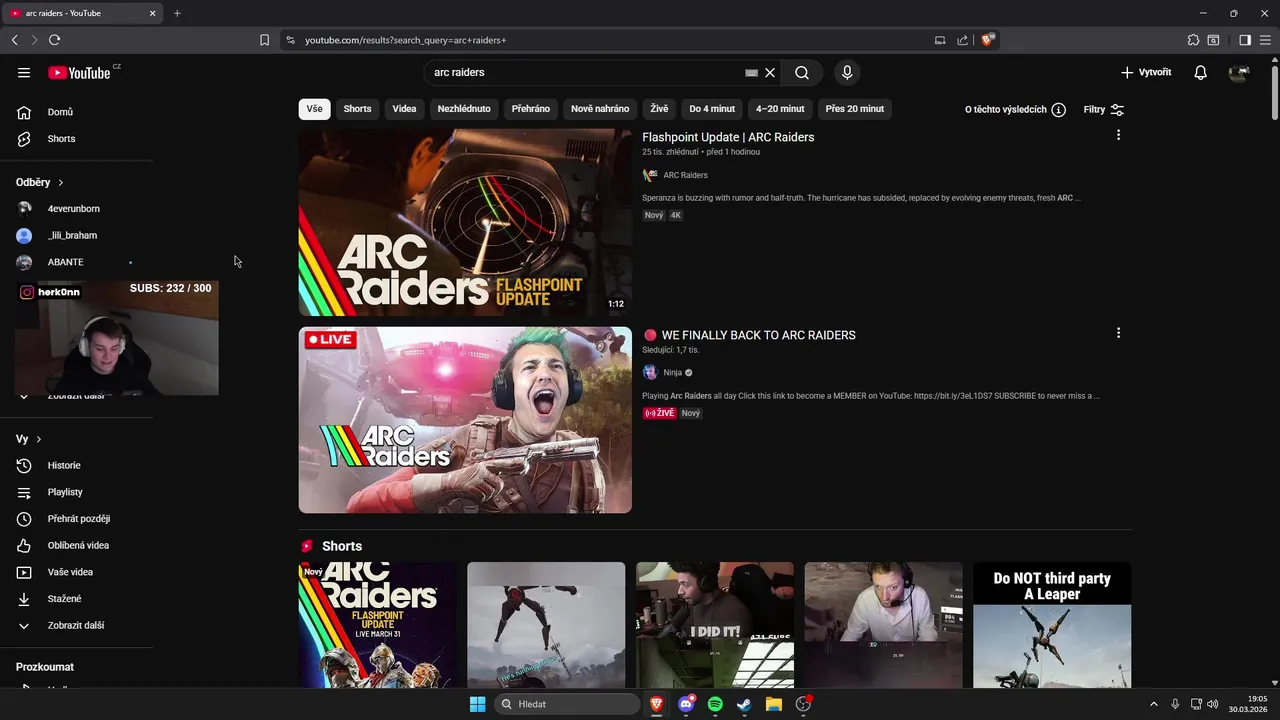Open the ARC Raiders channel link

[685, 175]
